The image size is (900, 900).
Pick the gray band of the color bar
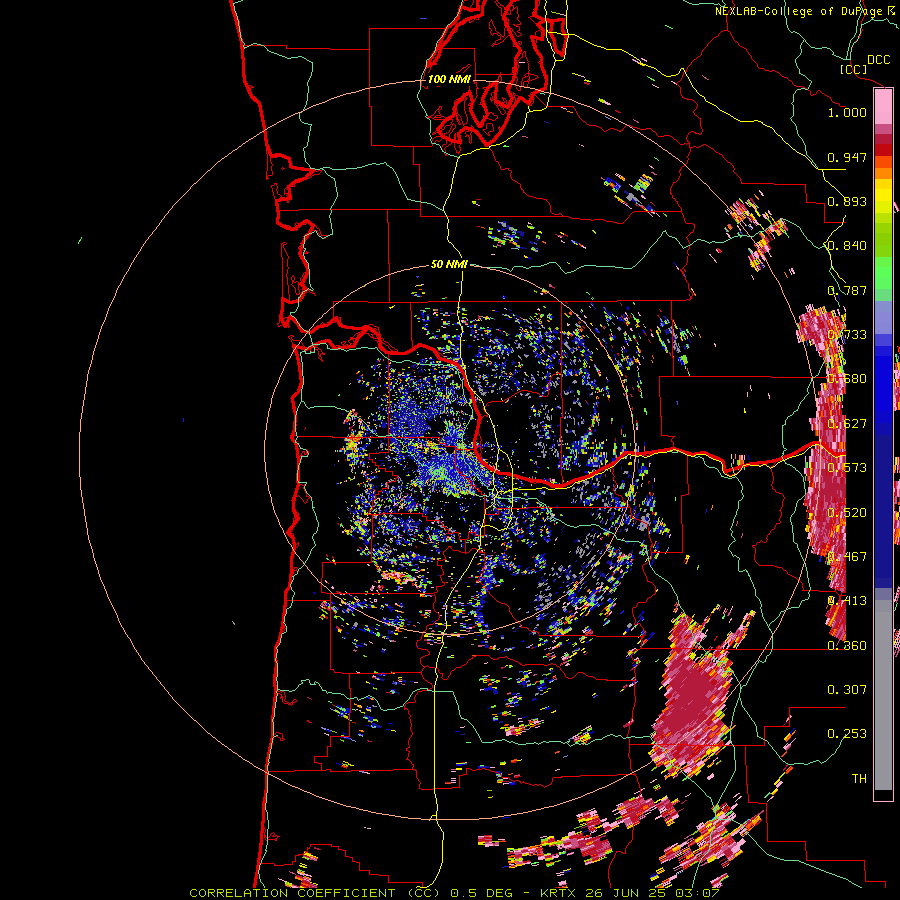coord(883,695)
